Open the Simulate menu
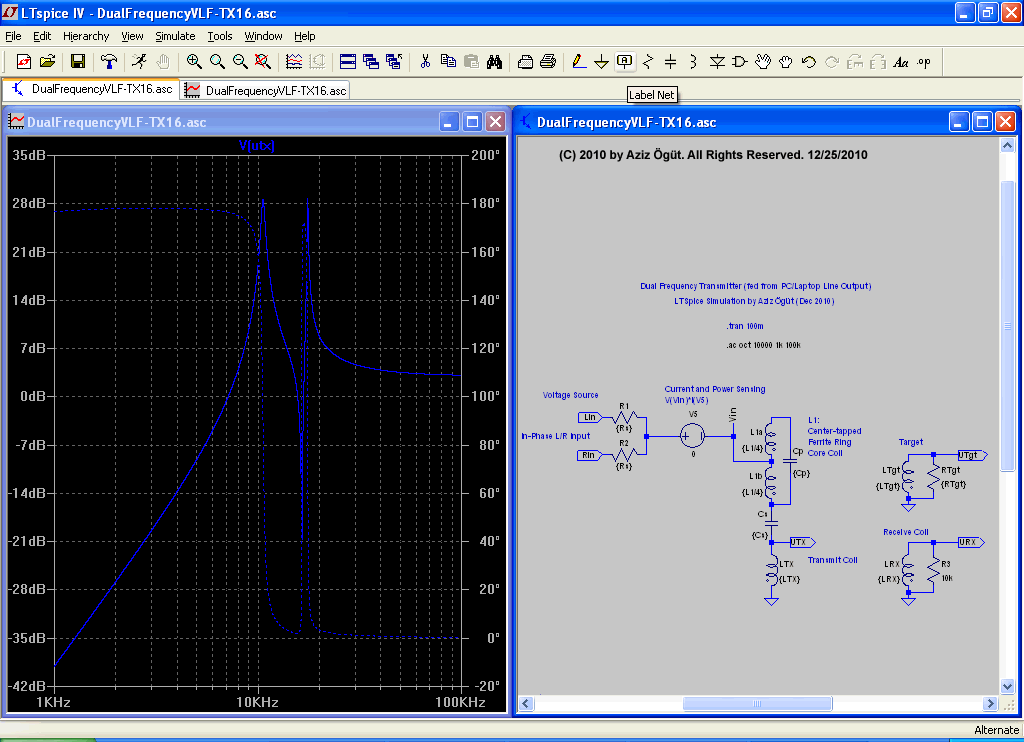Screen dimensions: 1024x742 coord(175,36)
